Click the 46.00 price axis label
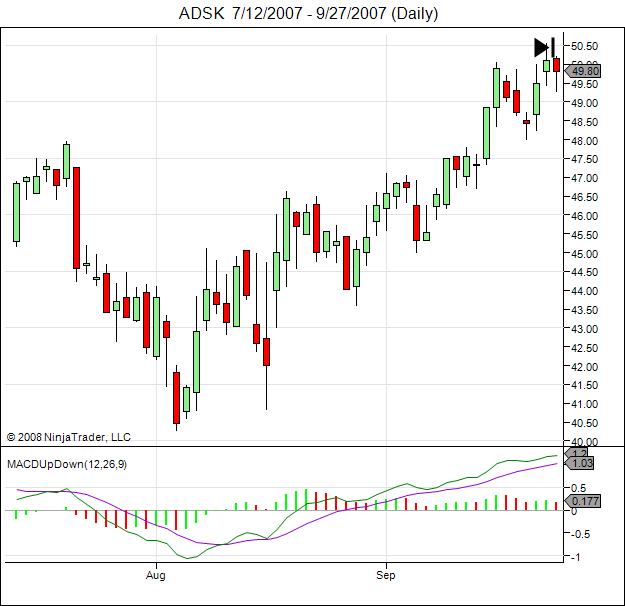Viewport: 625px width, 606px height. (584, 216)
